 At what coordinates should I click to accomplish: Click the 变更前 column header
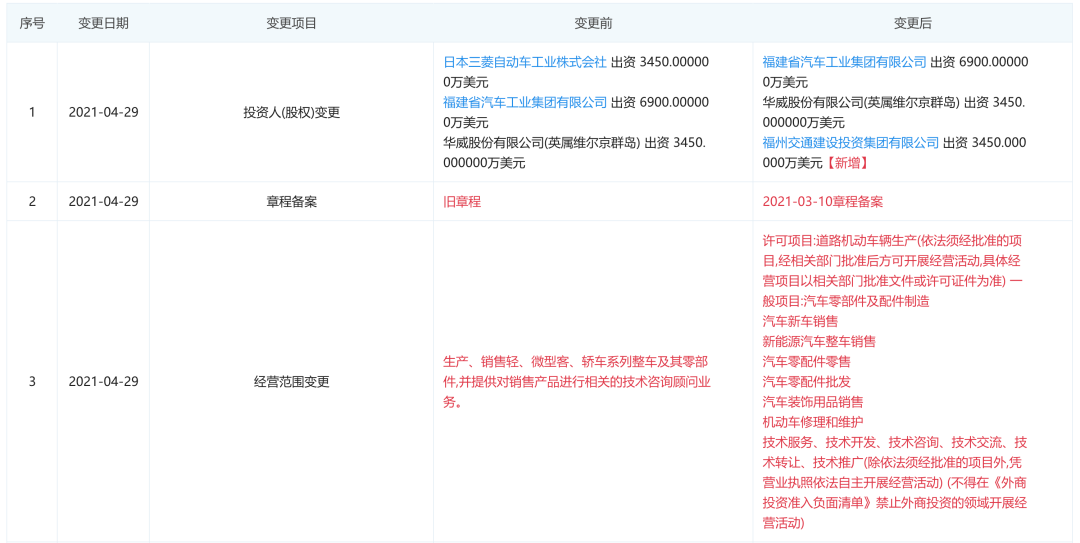coord(593,23)
